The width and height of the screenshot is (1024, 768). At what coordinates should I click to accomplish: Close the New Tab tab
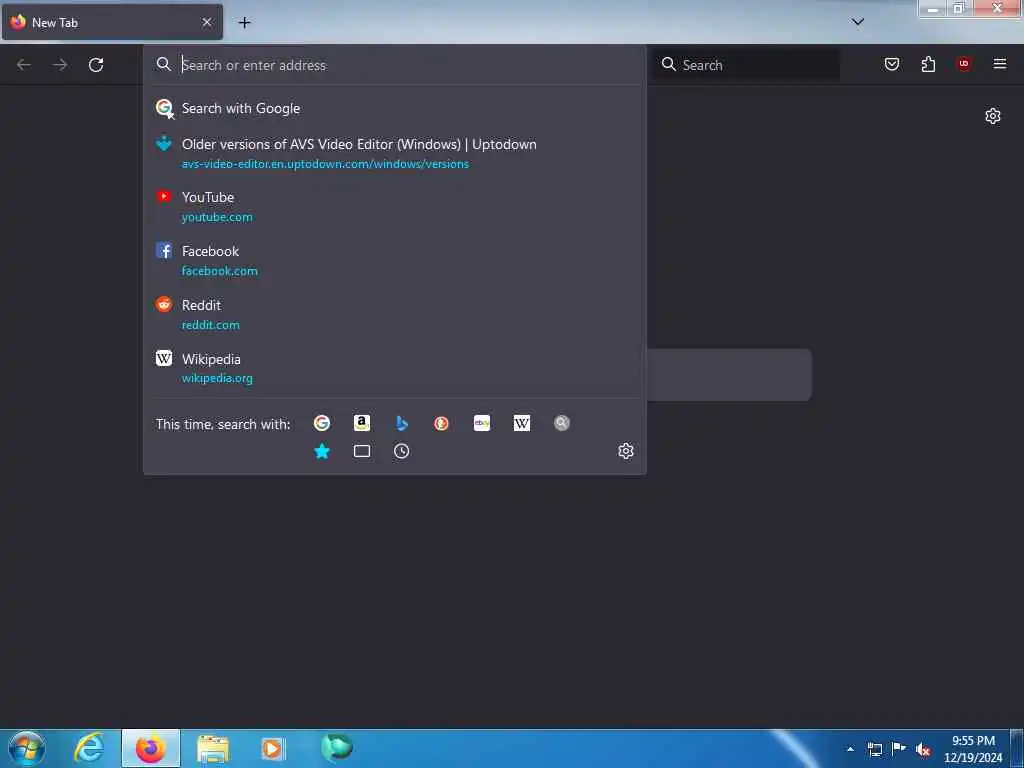tap(207, 22)
